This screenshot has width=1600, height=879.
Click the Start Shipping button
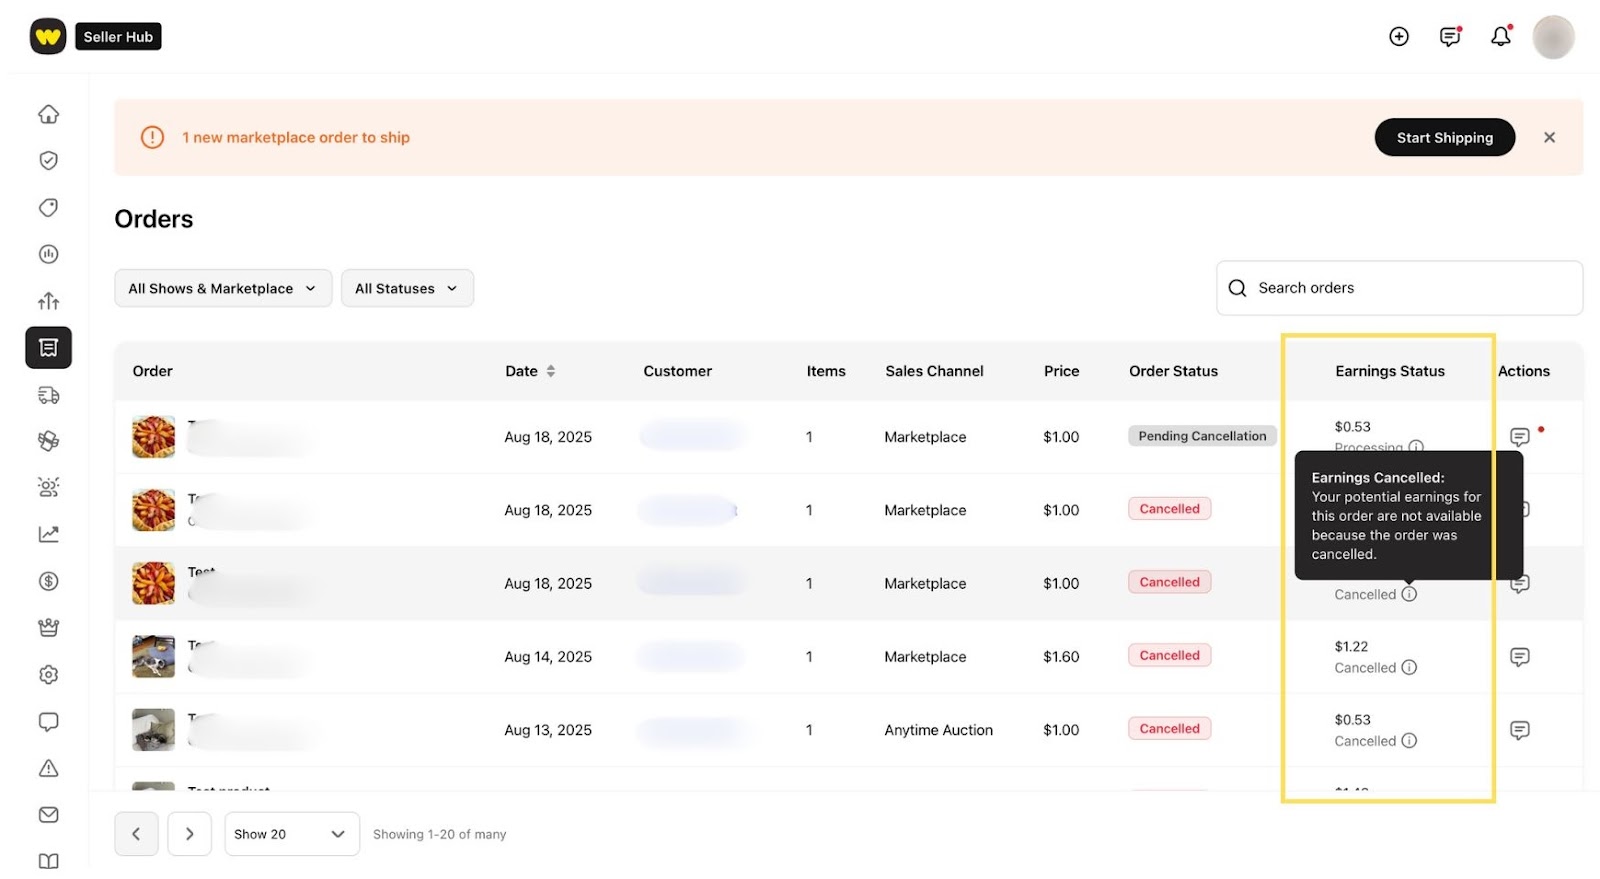coord(1444,138)
